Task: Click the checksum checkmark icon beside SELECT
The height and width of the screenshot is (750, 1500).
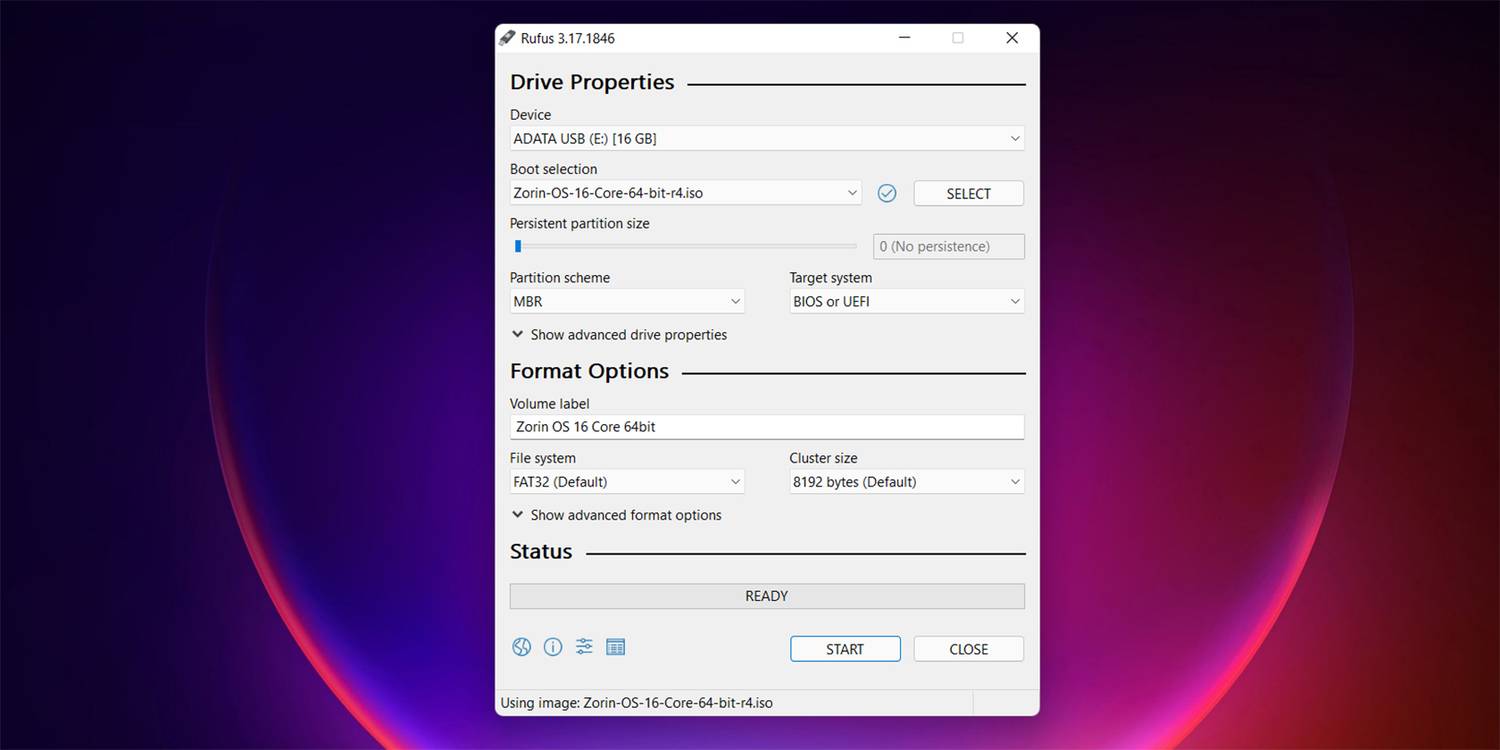Action: (x=887, y=193)
